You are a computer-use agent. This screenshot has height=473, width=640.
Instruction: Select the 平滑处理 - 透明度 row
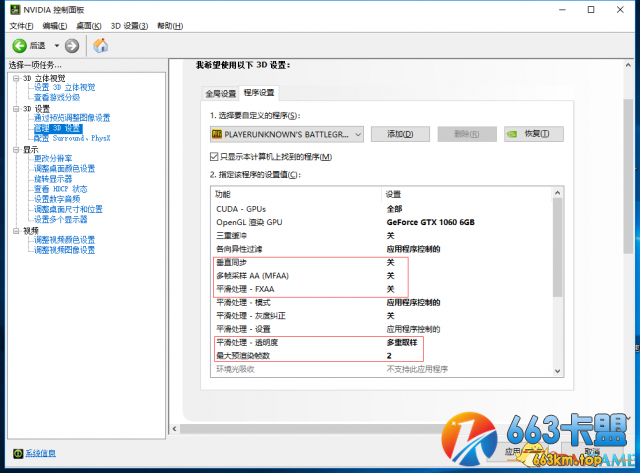click(x=382, y=342)
